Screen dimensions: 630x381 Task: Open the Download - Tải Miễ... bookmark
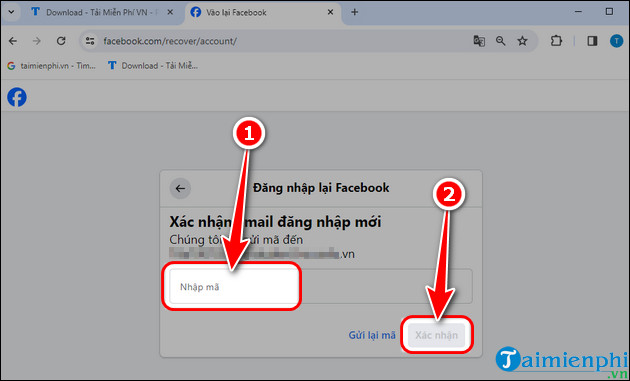pyautogui.click(x=153, y=66)
